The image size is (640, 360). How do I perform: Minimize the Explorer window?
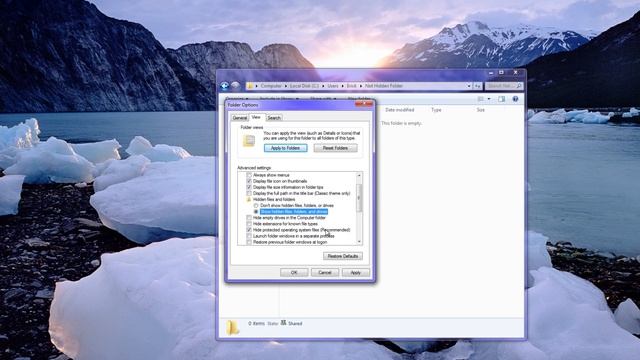(491, 73)
